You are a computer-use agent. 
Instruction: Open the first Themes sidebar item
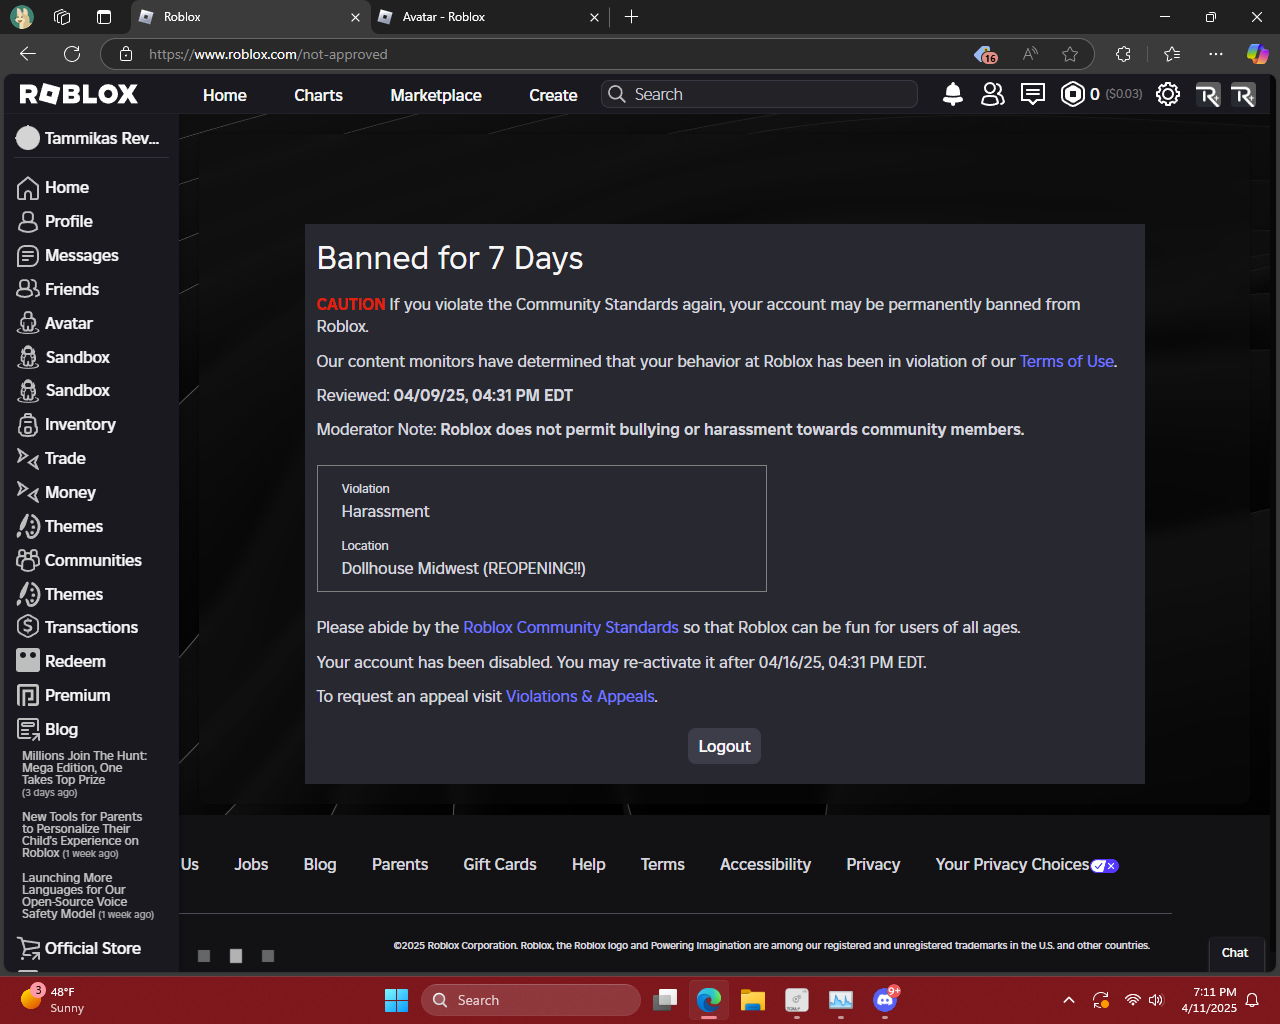60,527
